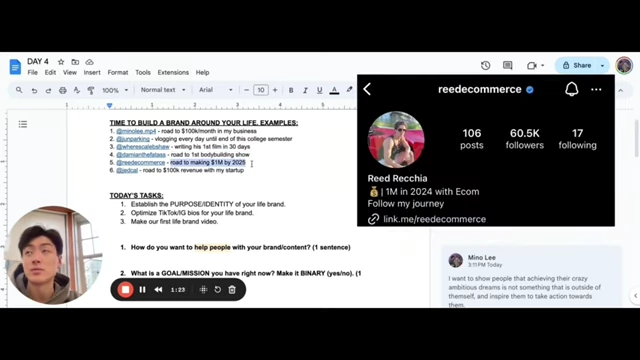Screen dimensions: 640x360
Task: Check the cloud save status icon
Action: [x=89, y=62]
